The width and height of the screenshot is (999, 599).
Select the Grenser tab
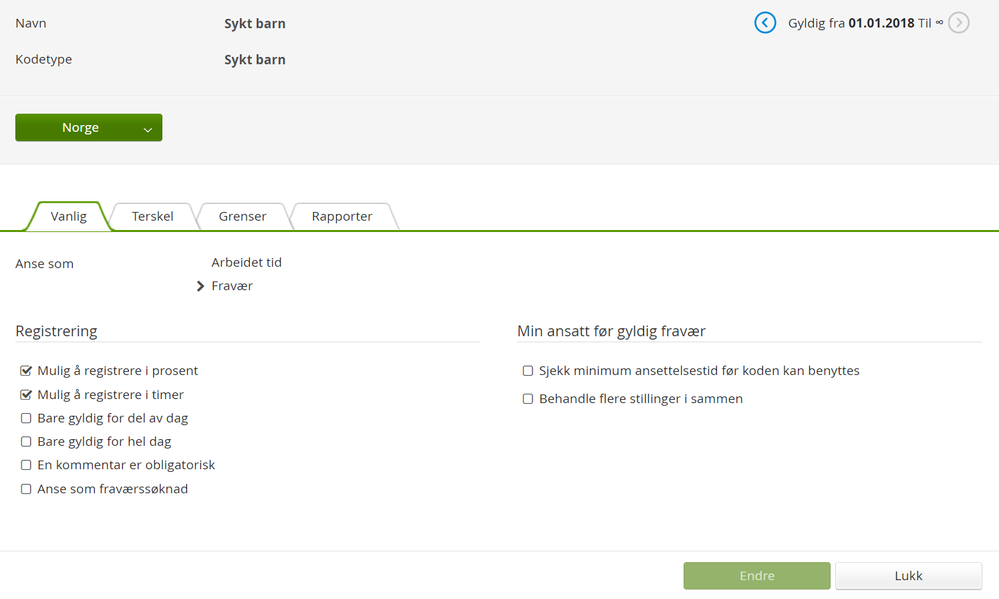(242, 216)
